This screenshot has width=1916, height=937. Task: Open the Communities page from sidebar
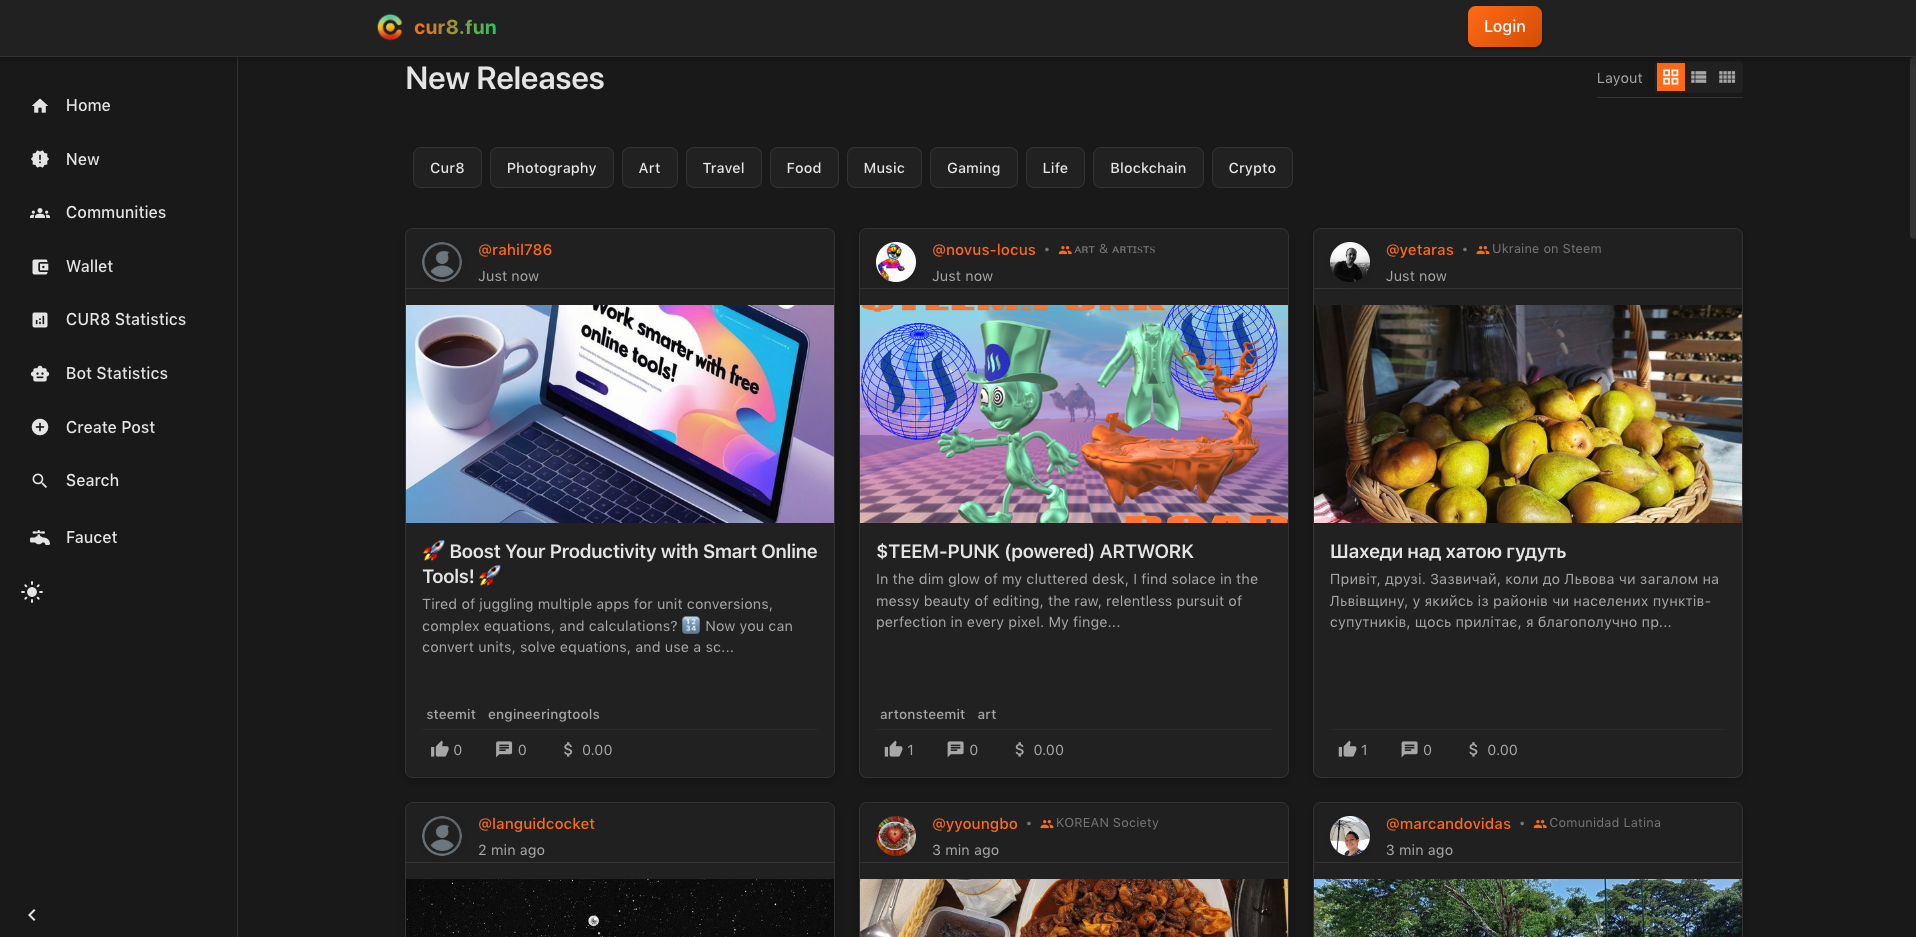click(116, 213)
